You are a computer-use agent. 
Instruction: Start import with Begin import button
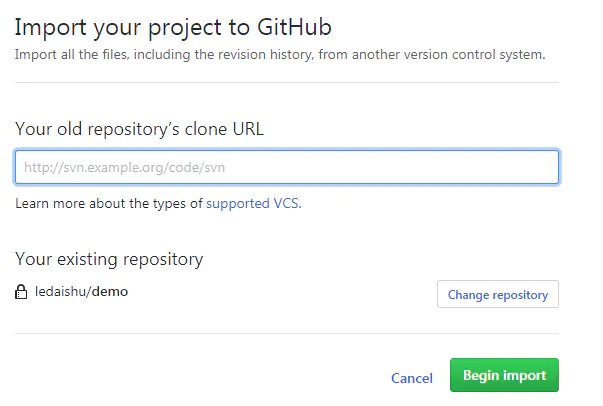click(x=504, y=376)
